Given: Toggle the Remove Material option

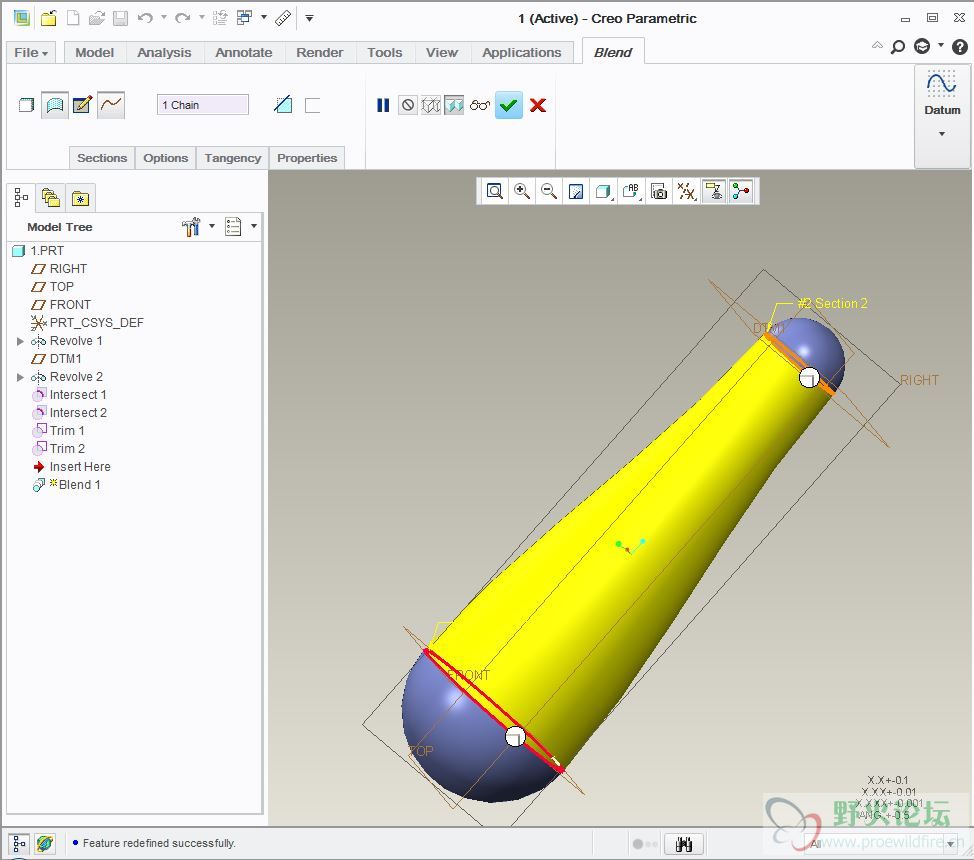Looking at the screenshot, I should point(283,105).
